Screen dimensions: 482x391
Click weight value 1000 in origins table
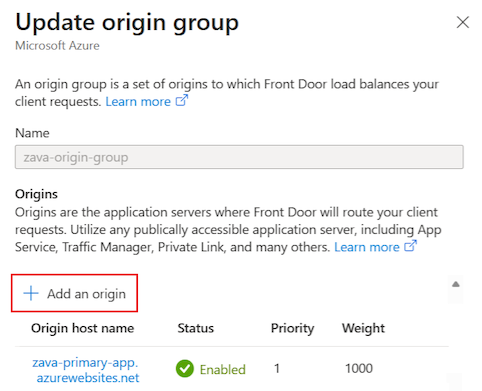[x=359, y=369]
